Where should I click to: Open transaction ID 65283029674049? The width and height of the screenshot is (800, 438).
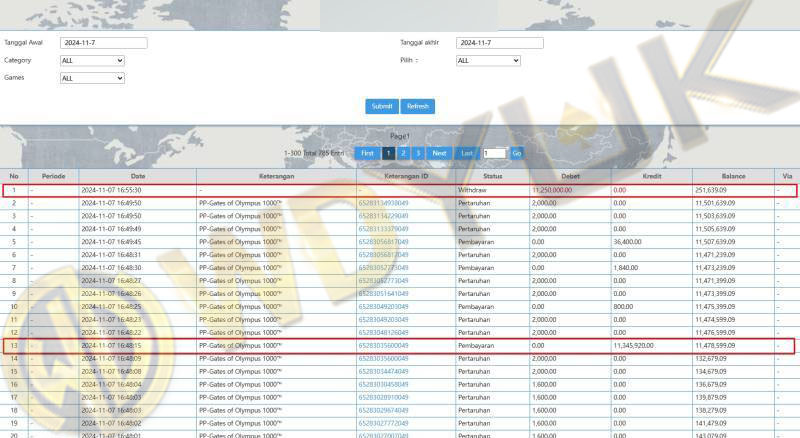[383, 410]
